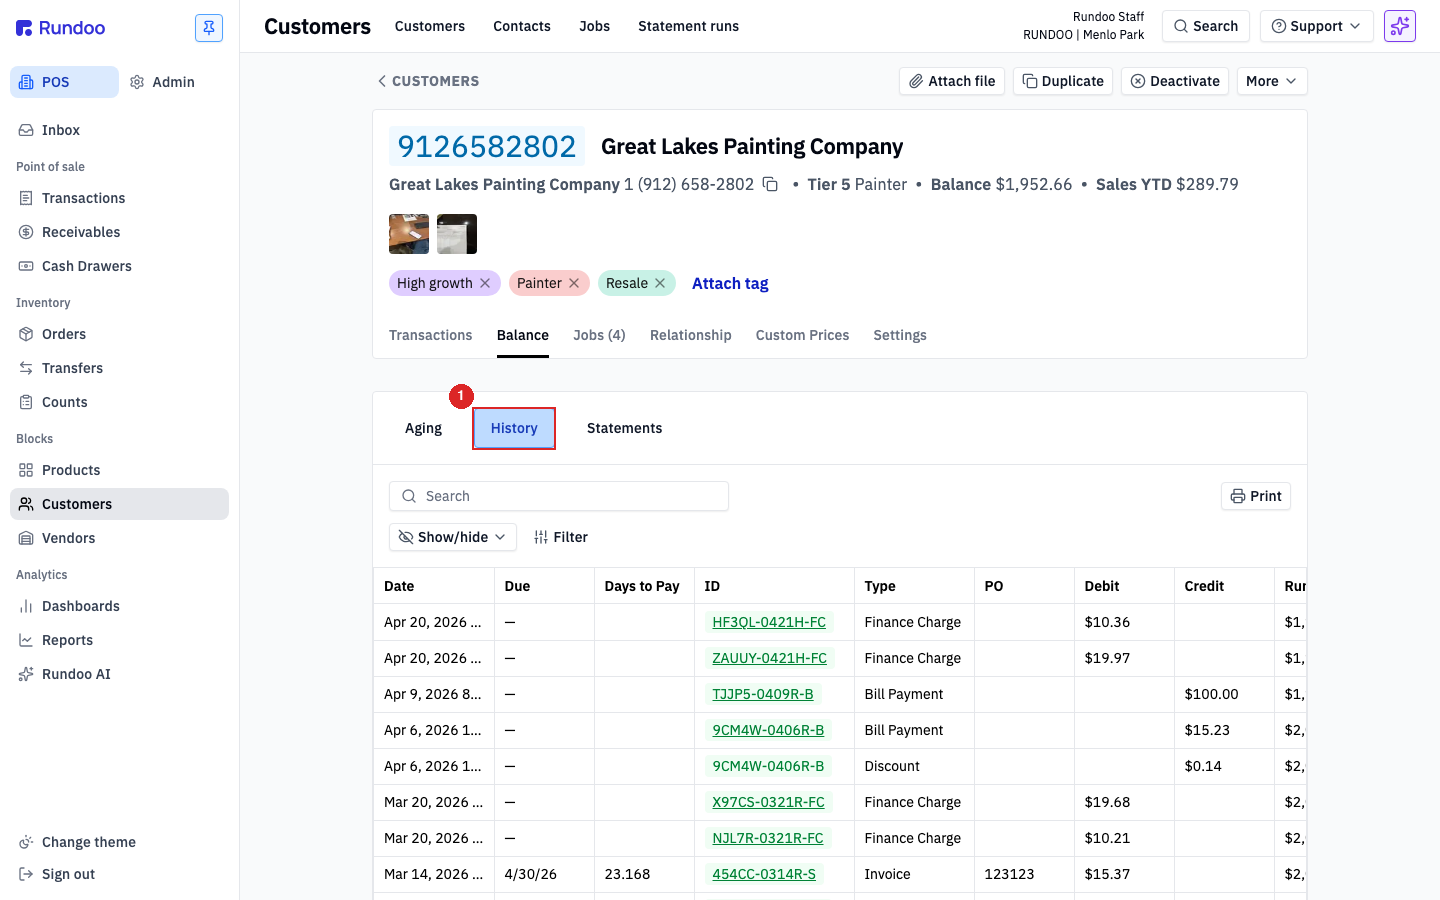The height and width of the screenshot is (900, 1440).
Task: Open Vendors in the sidebar
Action: click(120, 538)
